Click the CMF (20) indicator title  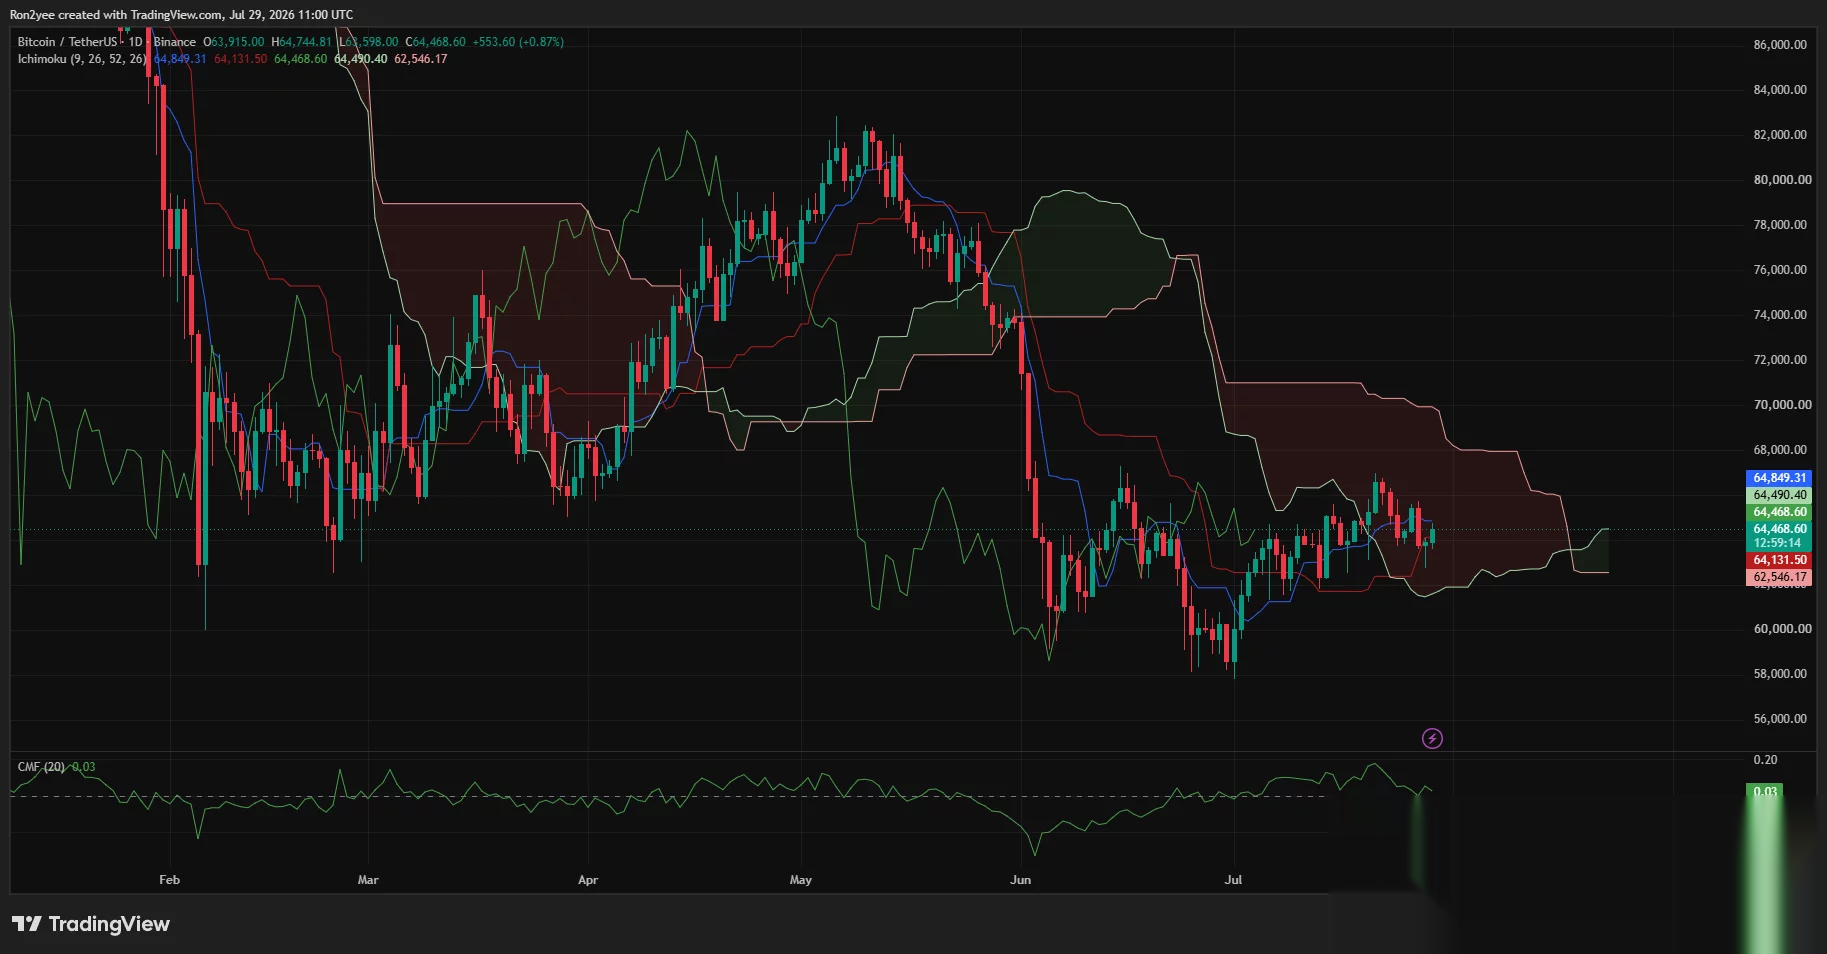(x=41, y=767)
